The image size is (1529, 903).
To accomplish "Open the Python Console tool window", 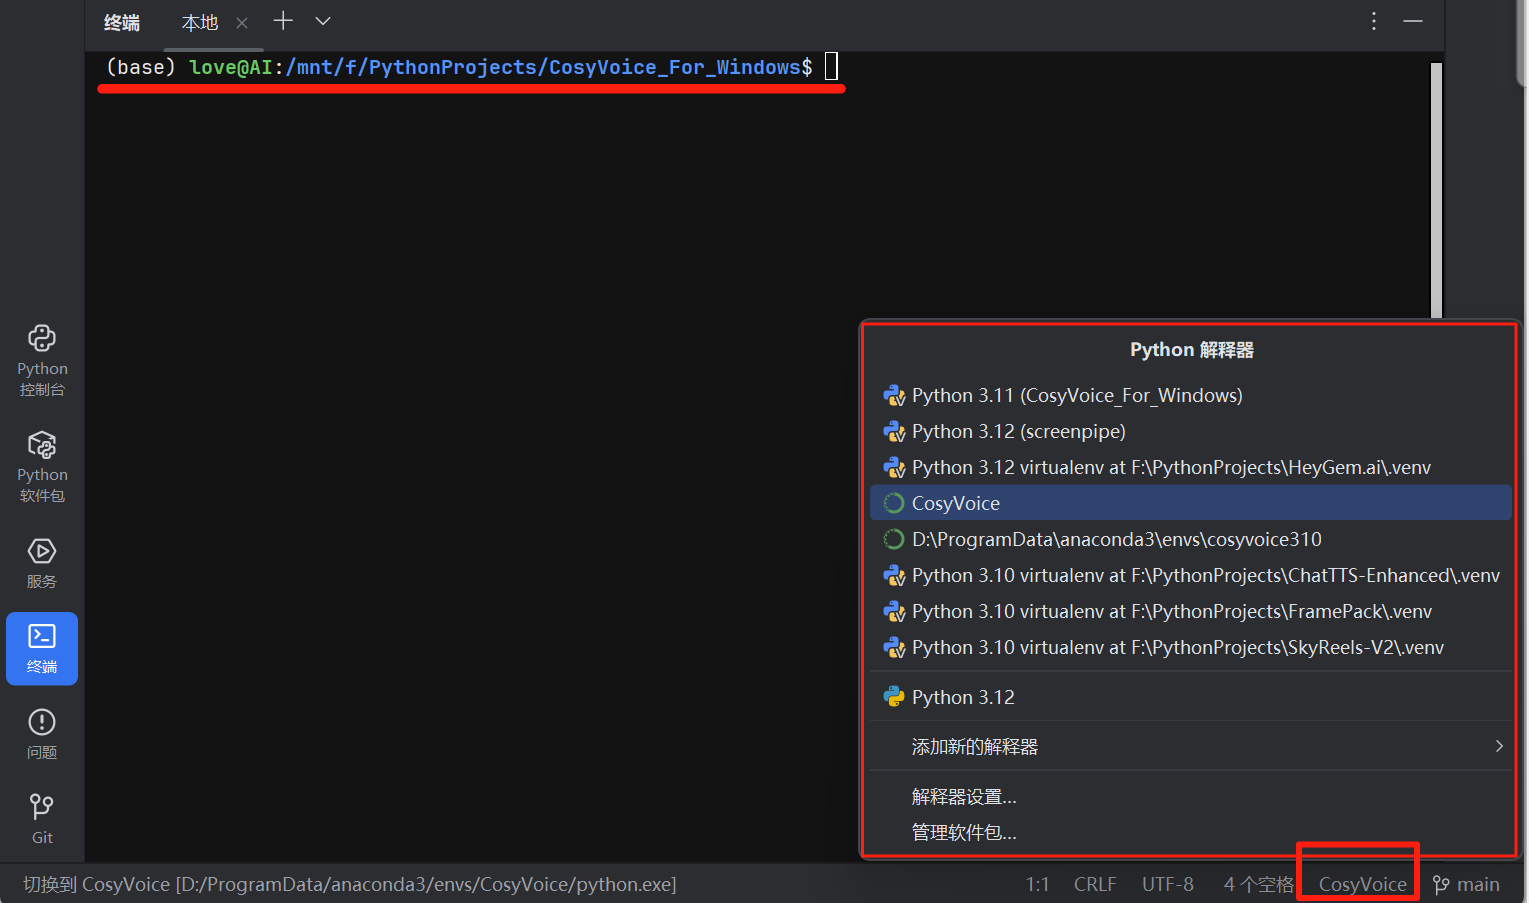I will pos(42,360).
